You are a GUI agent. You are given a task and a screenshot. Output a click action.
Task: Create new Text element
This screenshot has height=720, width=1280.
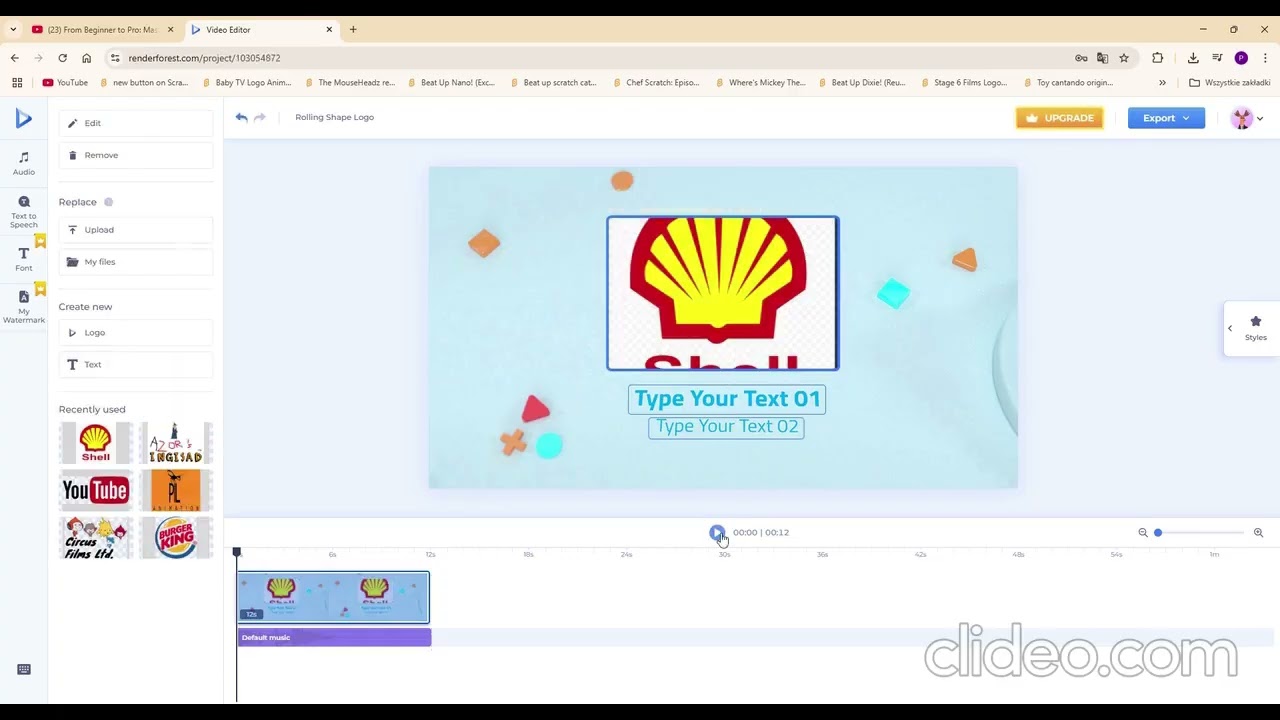136,364
